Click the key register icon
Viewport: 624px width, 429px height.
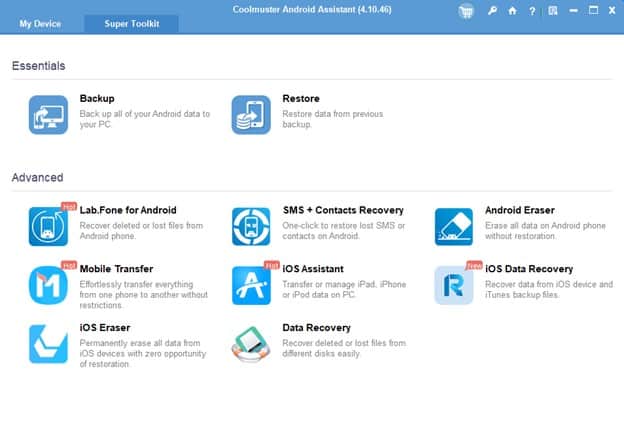click(492, 11)
